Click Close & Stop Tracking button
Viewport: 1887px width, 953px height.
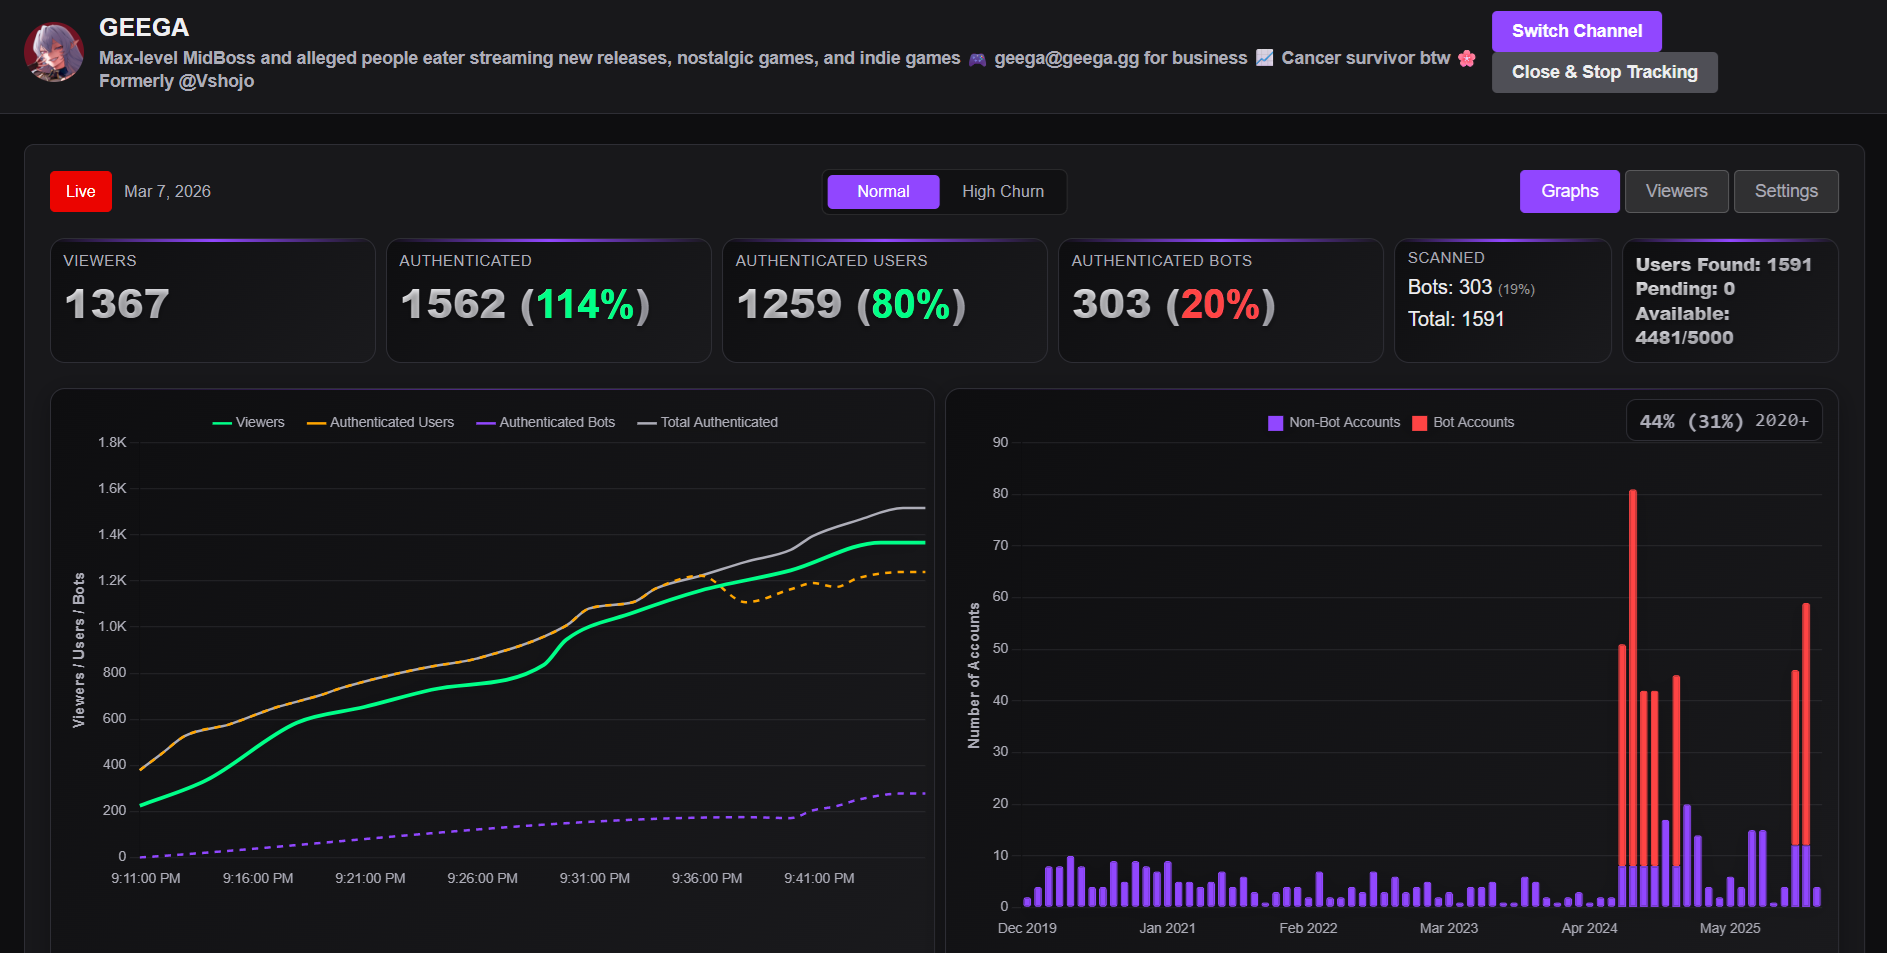pyautogui.click(x=1604, y=72)
